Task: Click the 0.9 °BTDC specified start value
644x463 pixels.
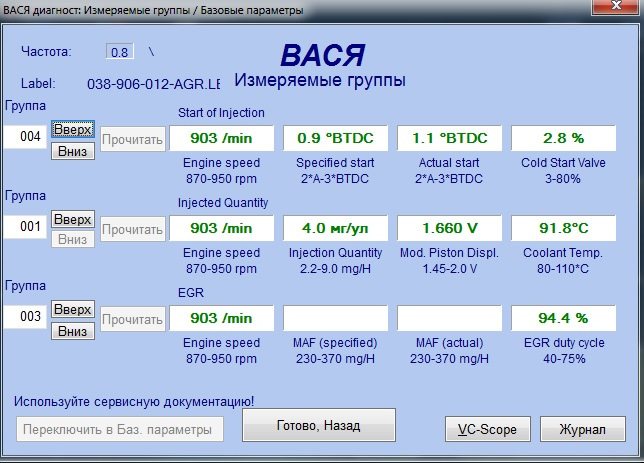Action: pos(335,138)
